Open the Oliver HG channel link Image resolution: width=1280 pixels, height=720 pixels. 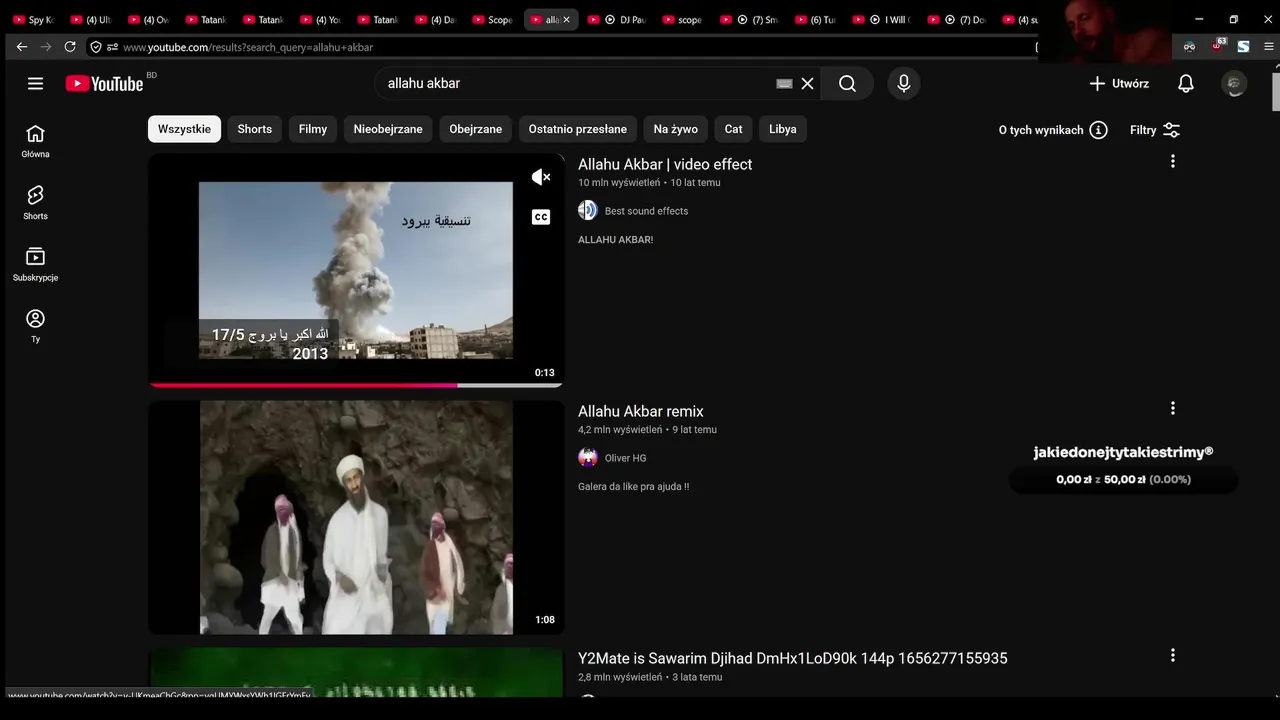(x=626, y=458)
